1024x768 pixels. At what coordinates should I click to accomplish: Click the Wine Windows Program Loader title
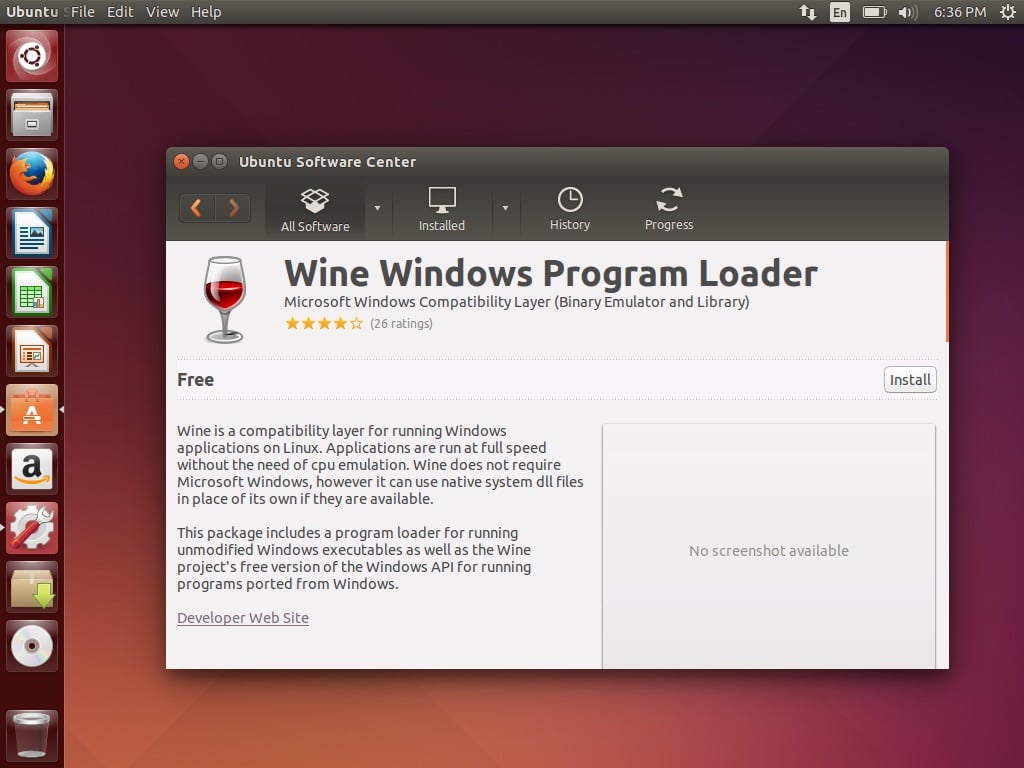[551, 273]
